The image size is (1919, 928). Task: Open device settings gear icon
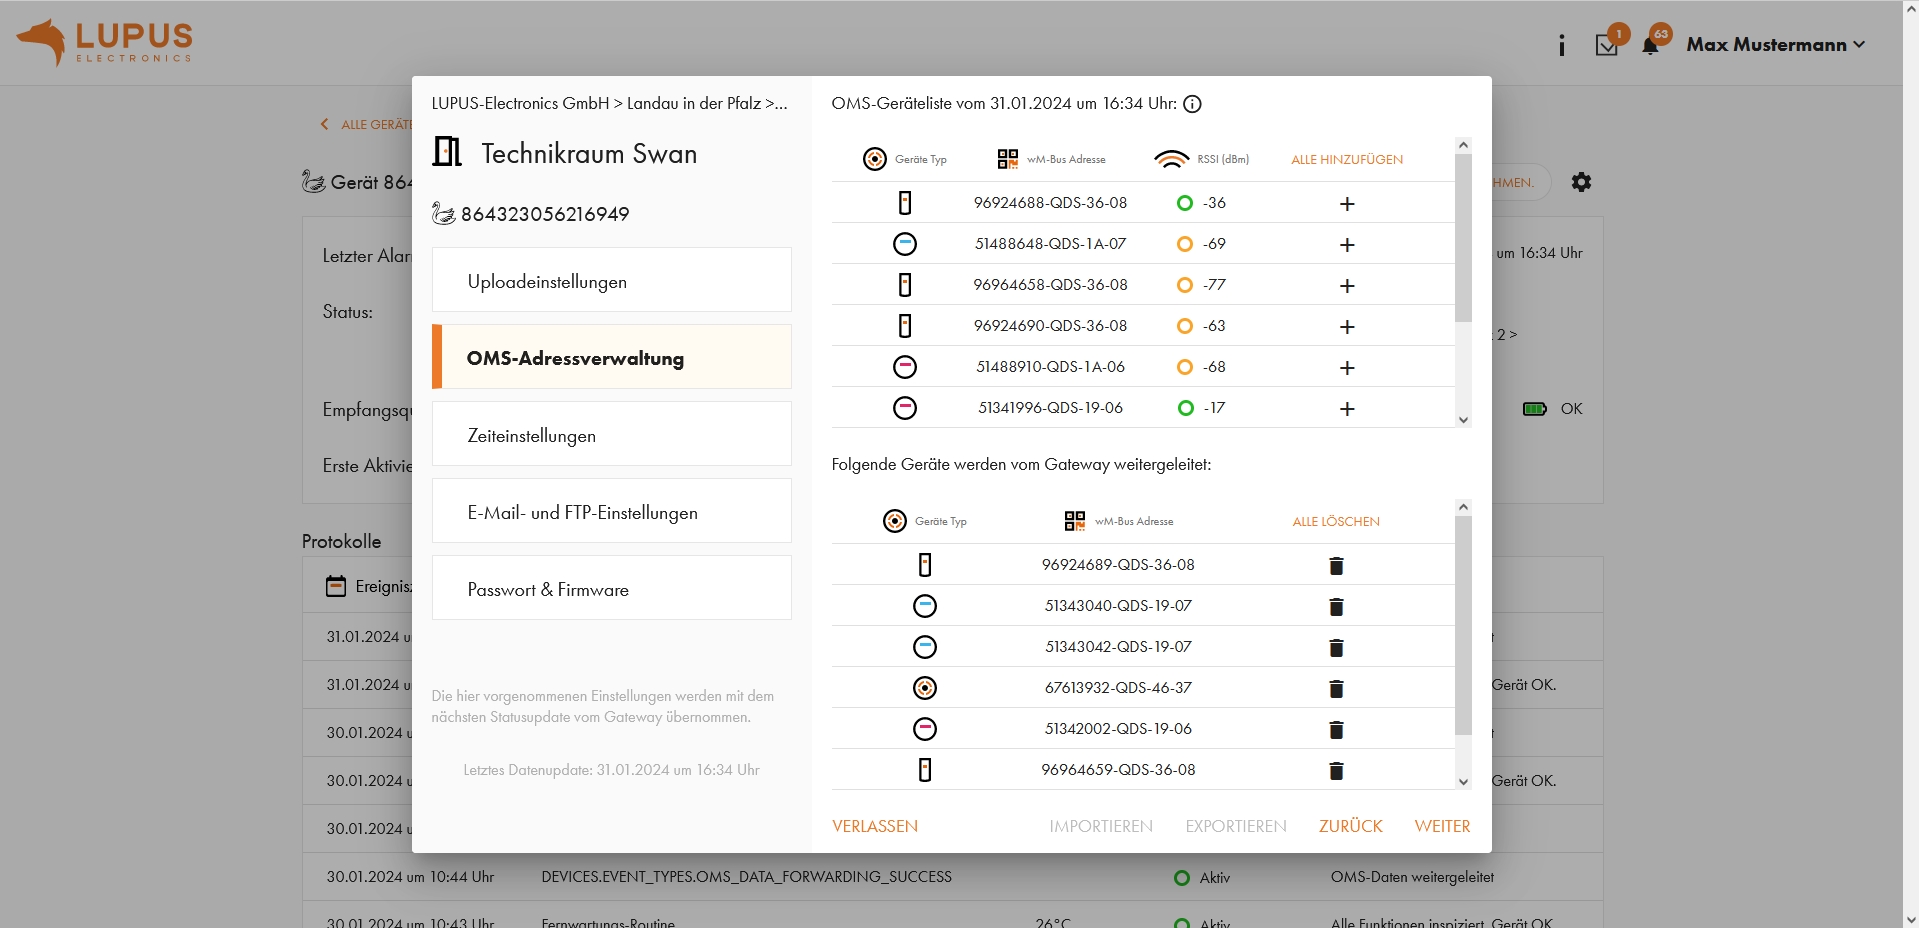click(x=1581, y=182)
